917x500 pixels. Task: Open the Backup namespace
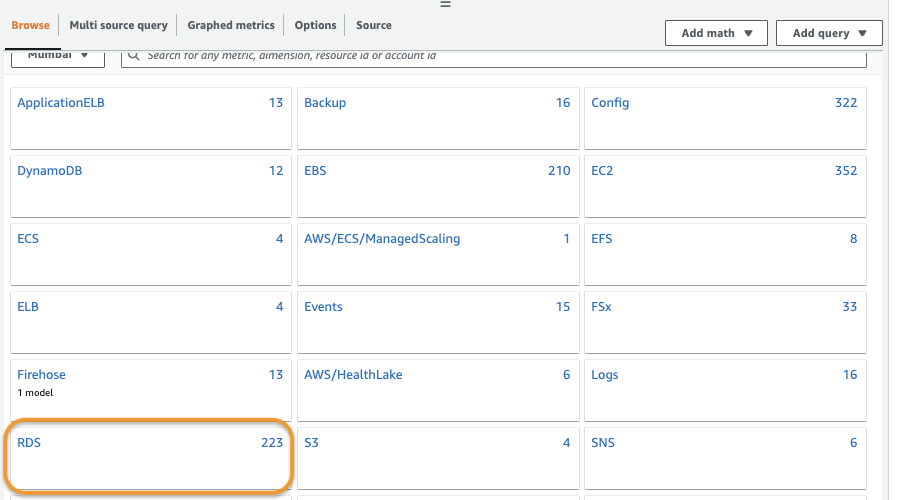[438, 119]
